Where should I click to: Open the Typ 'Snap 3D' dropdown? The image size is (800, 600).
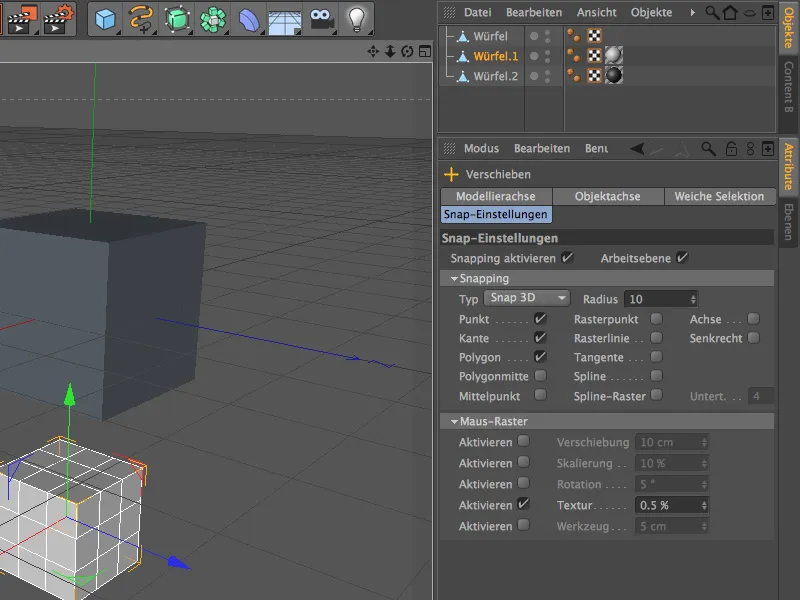[x=527, y=298]
